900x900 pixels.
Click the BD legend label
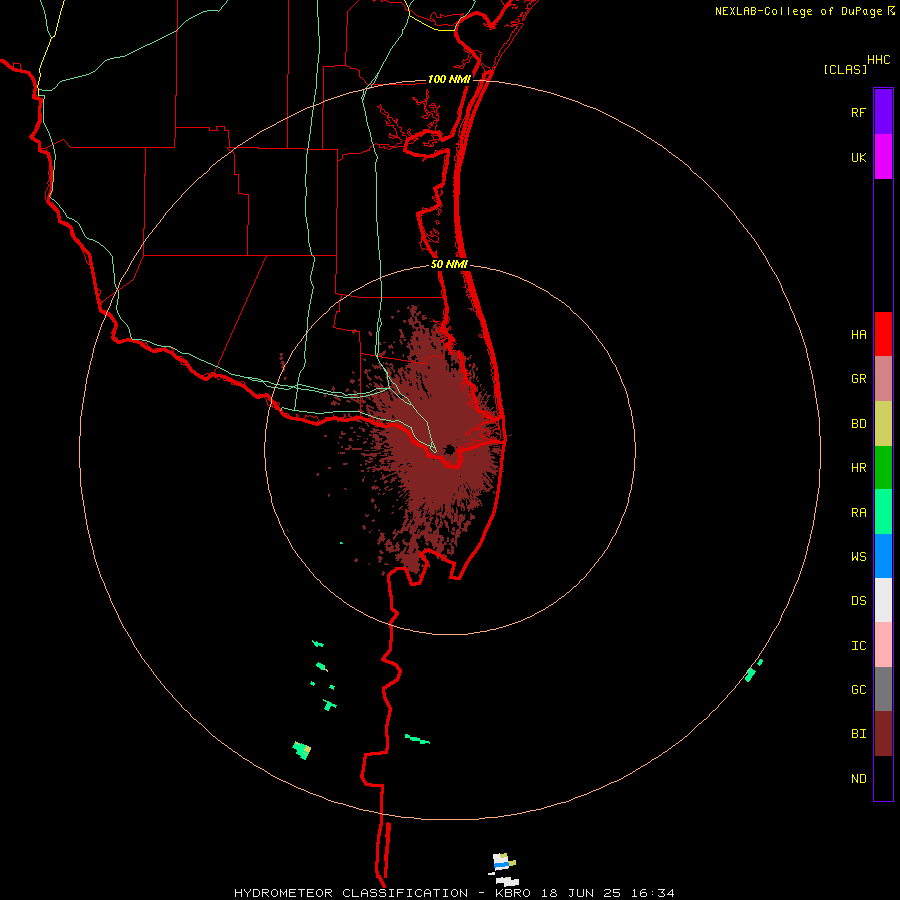coord(858,424)
